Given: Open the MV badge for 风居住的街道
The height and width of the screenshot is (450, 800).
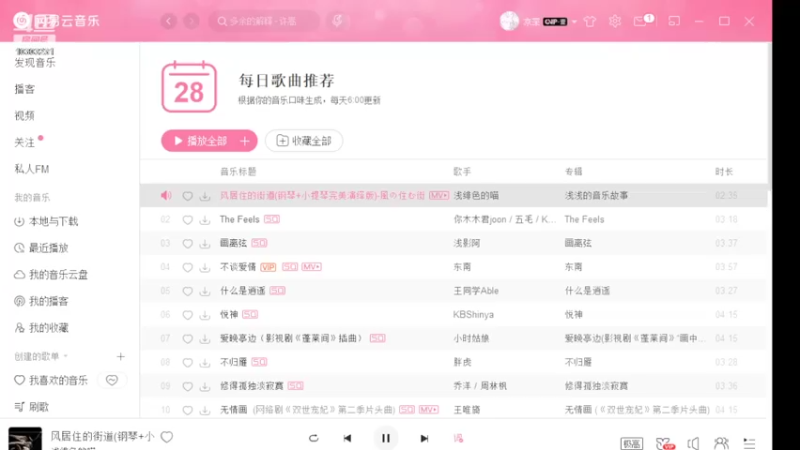Looking at the screenshot, I should pyautogui.click(x=439, y=195).
